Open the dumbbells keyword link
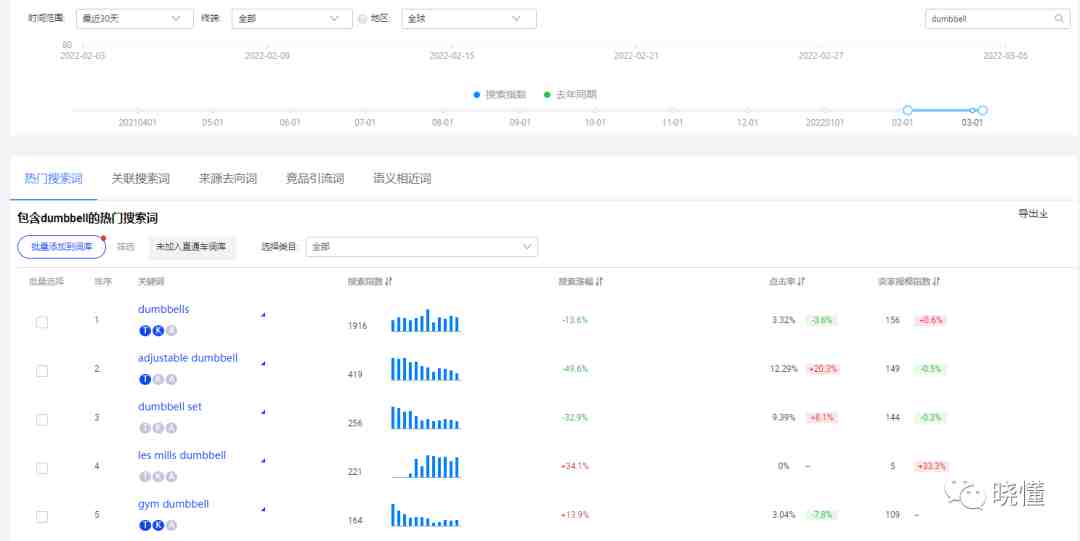This screenshot has height=541, width=1080. (163, 309)
